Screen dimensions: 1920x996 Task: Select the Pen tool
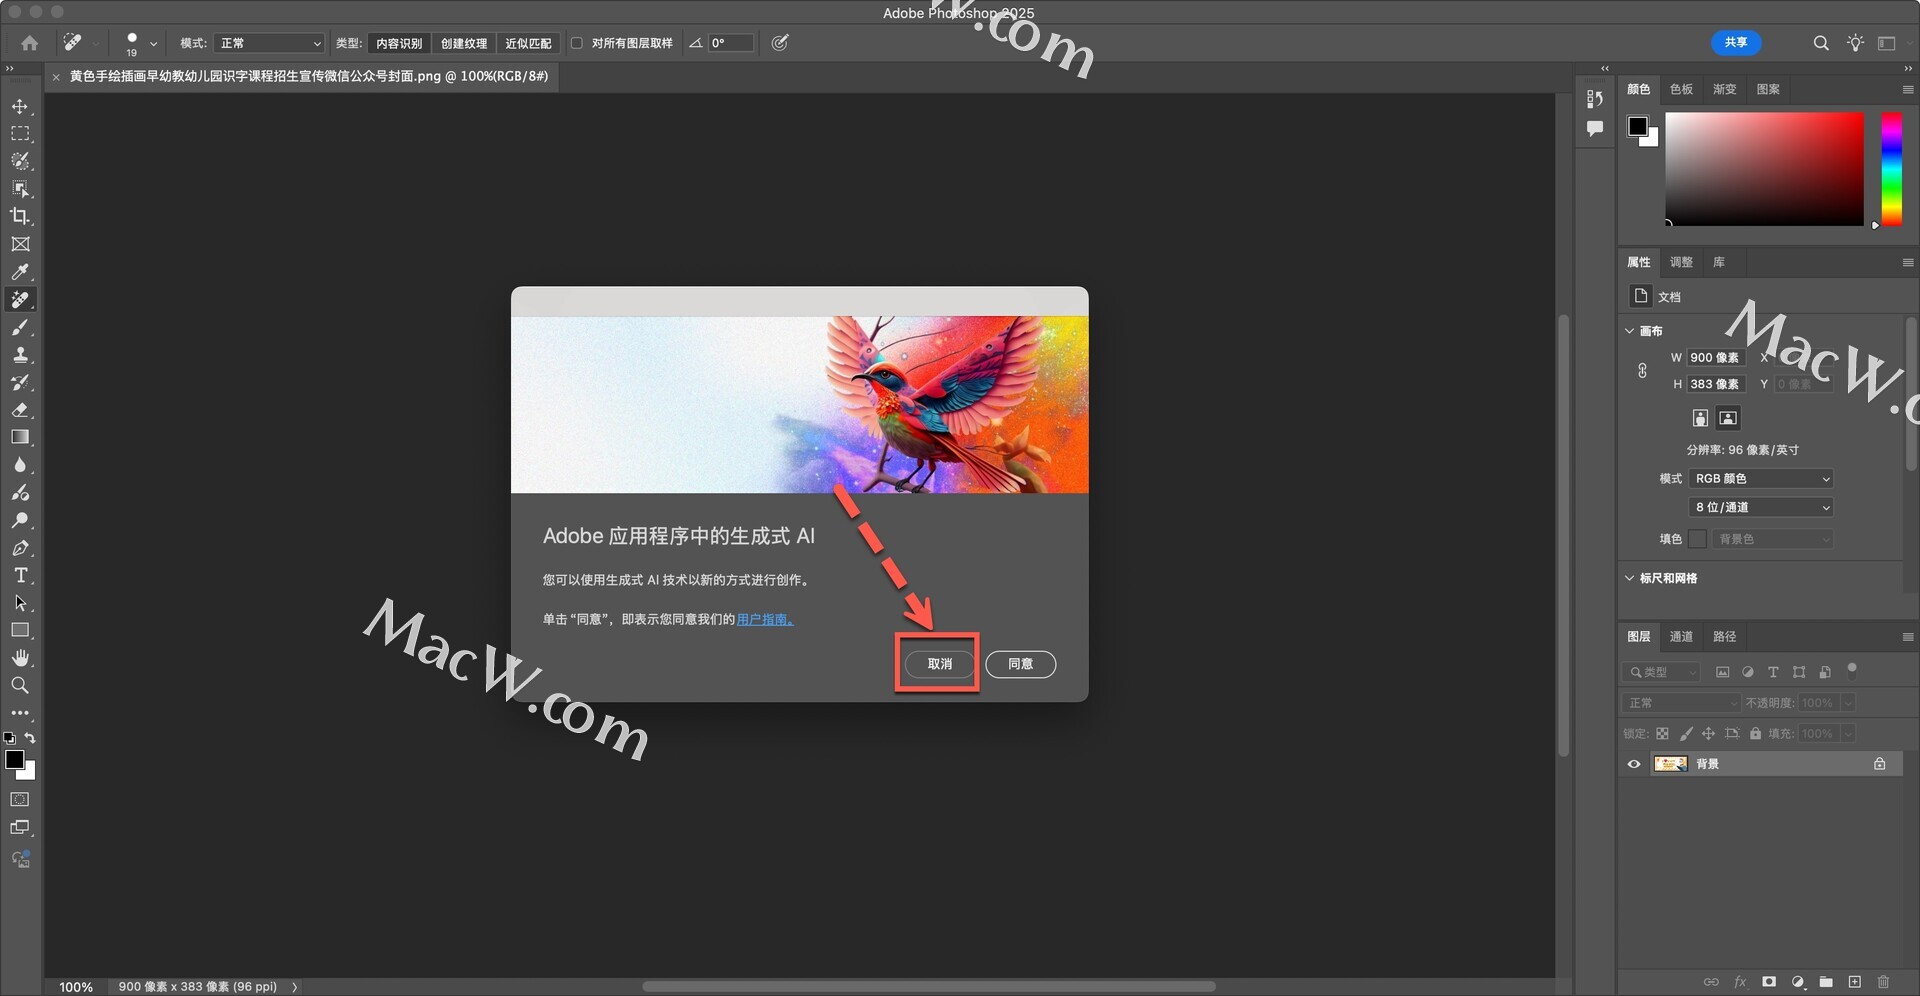[x=20, y=548]
